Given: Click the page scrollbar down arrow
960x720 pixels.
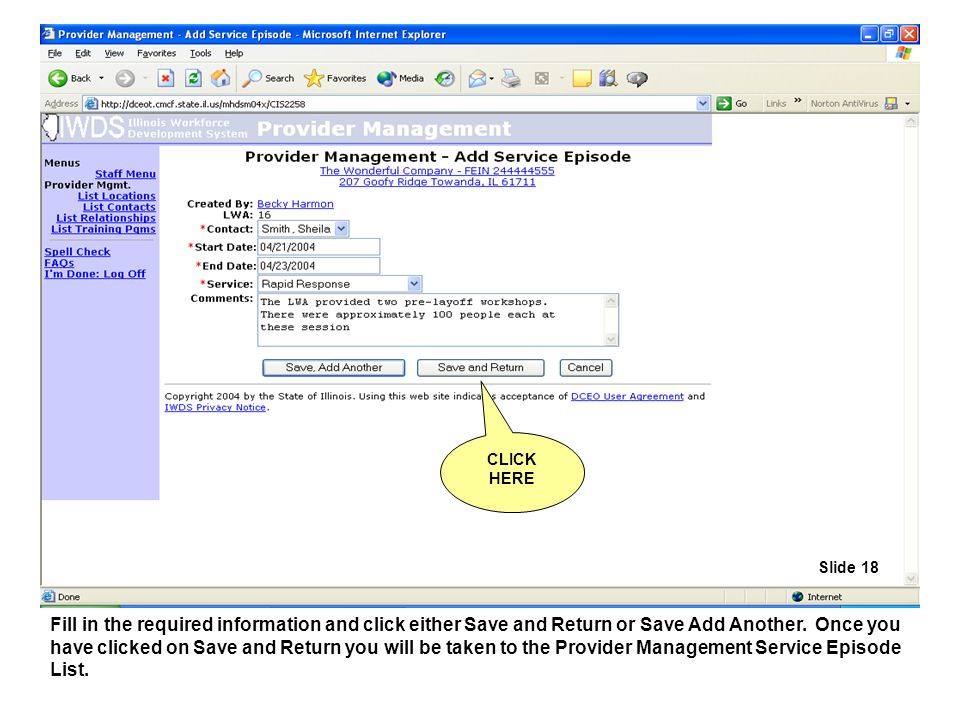Looking at the screenshot, I should (911, 579).
